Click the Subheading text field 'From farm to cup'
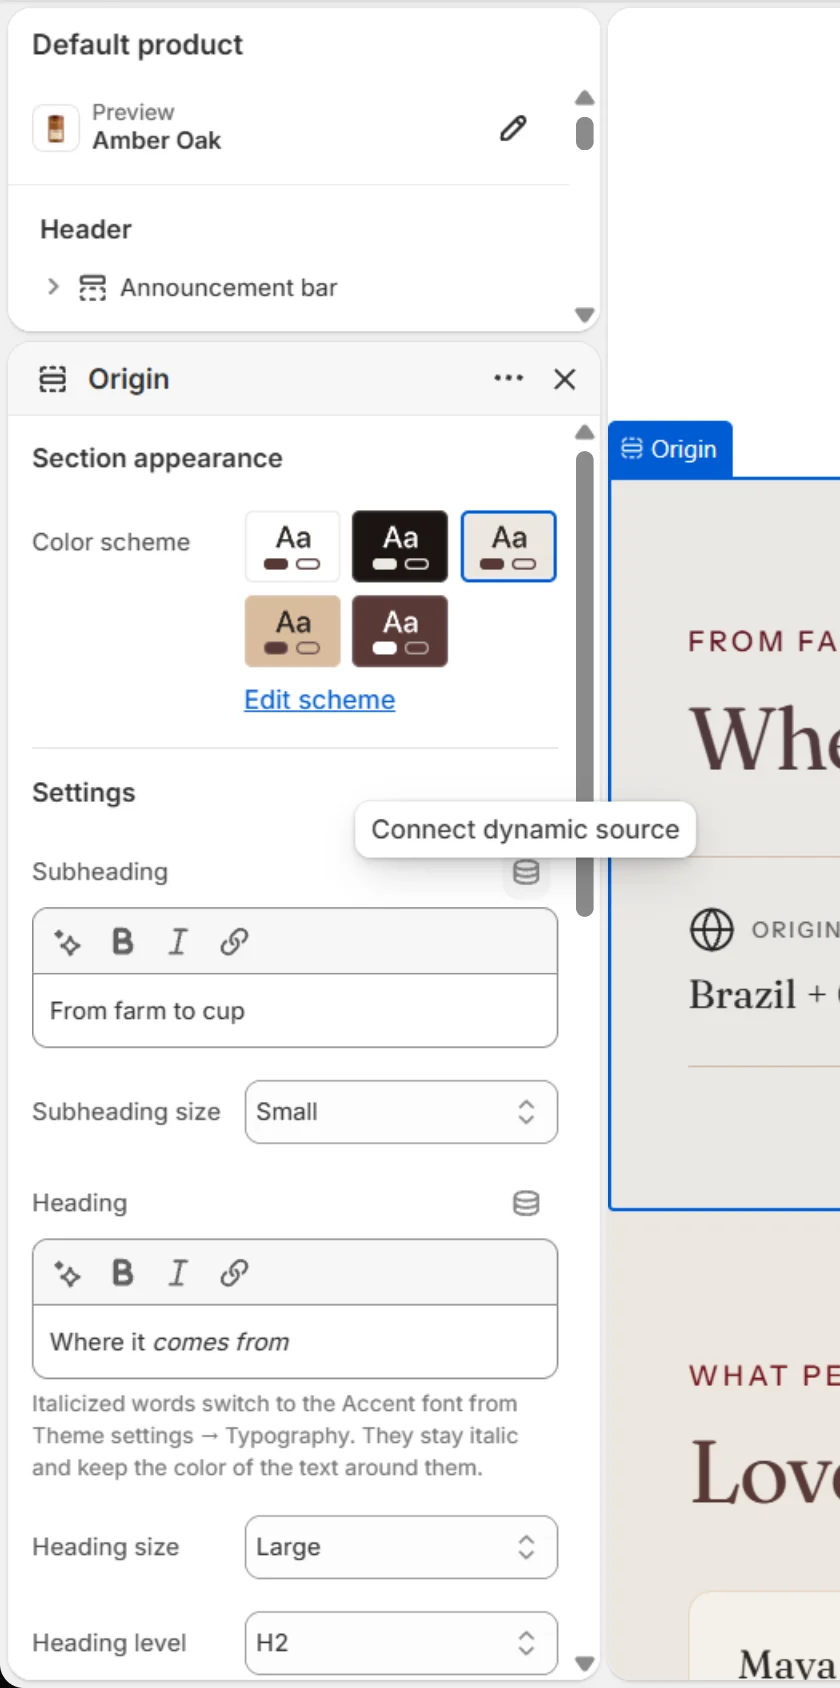840x1688 pixels. point(295,1011)
